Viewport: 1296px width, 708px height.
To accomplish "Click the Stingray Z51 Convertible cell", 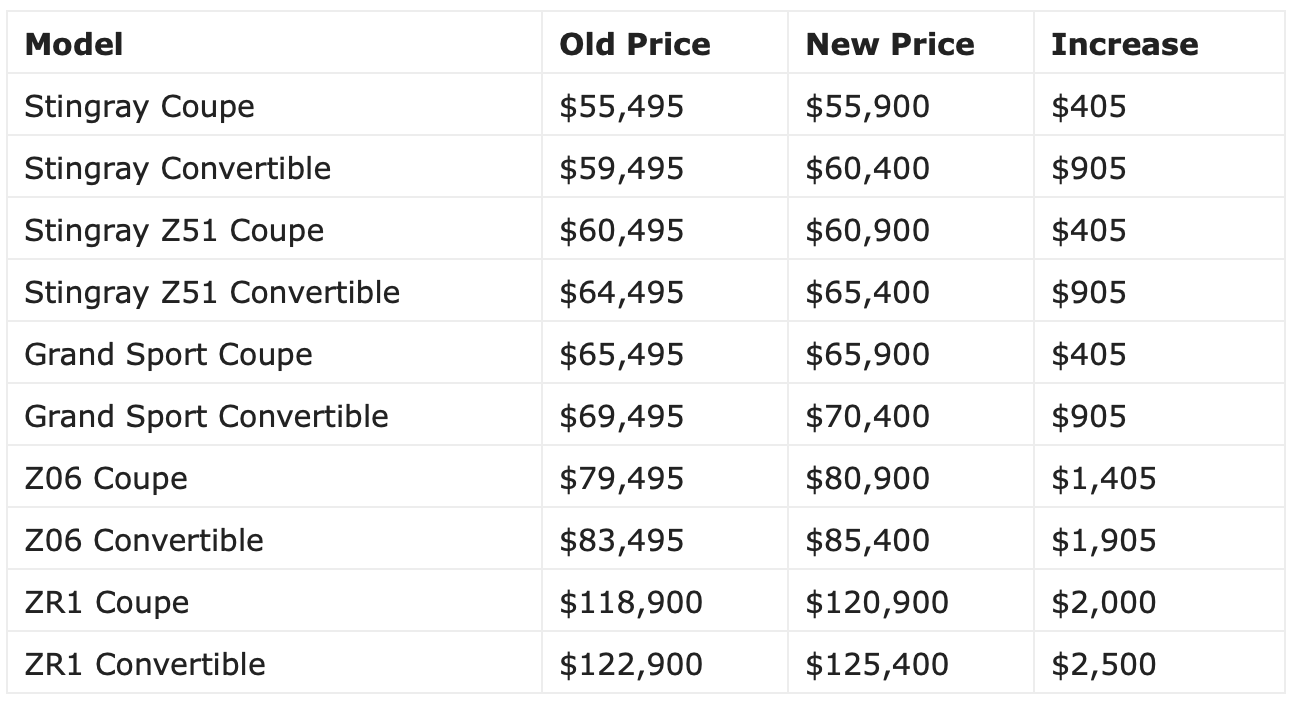I will [212, 293].
